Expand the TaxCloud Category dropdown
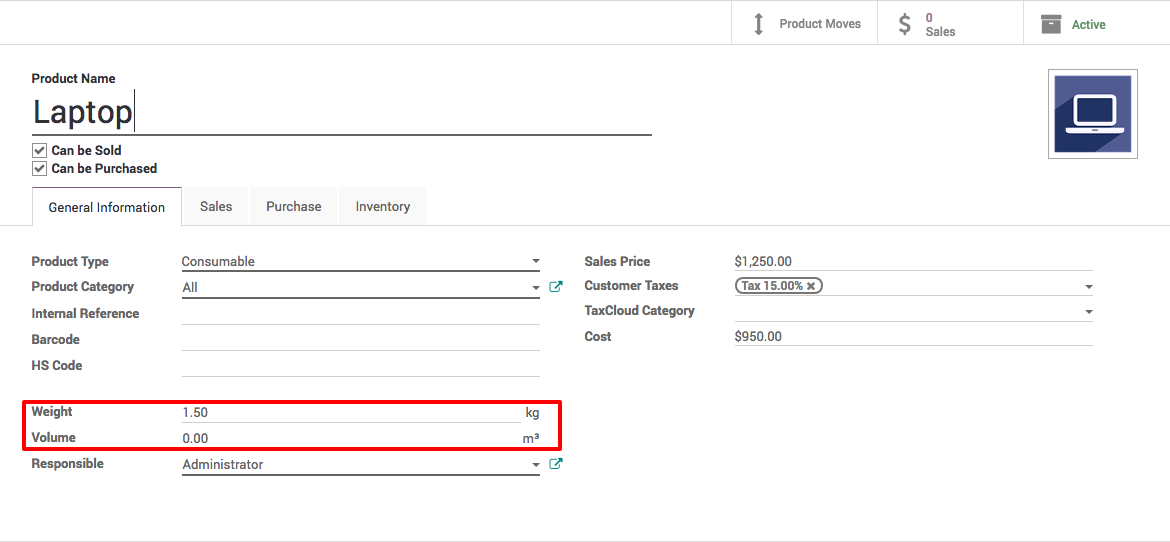Screen dimensions: 1170x542 1088,312
